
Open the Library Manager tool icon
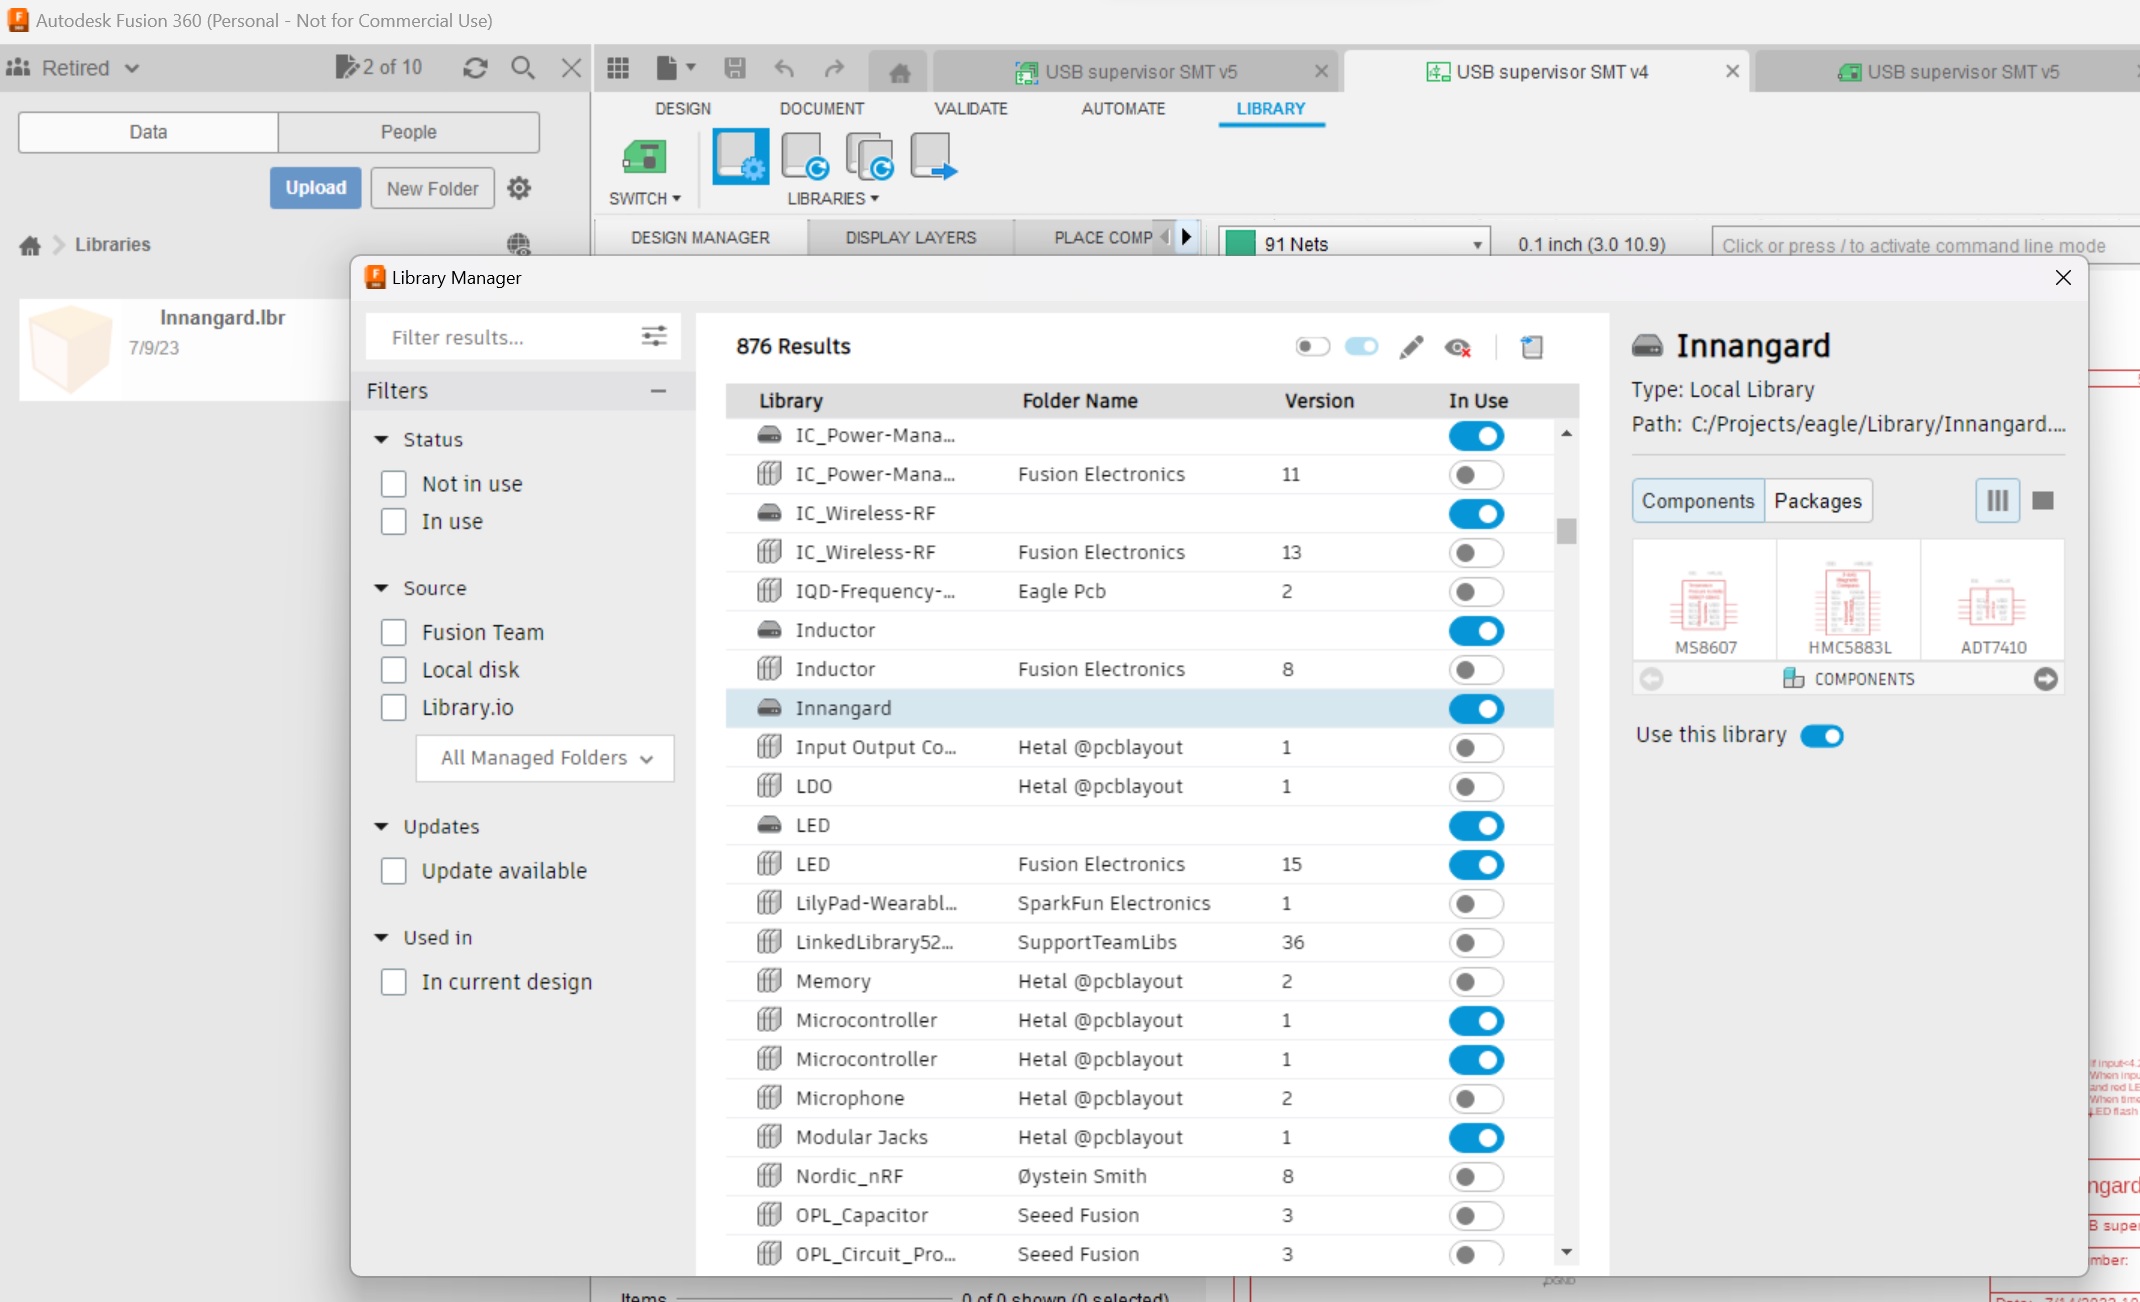point(740,157)
